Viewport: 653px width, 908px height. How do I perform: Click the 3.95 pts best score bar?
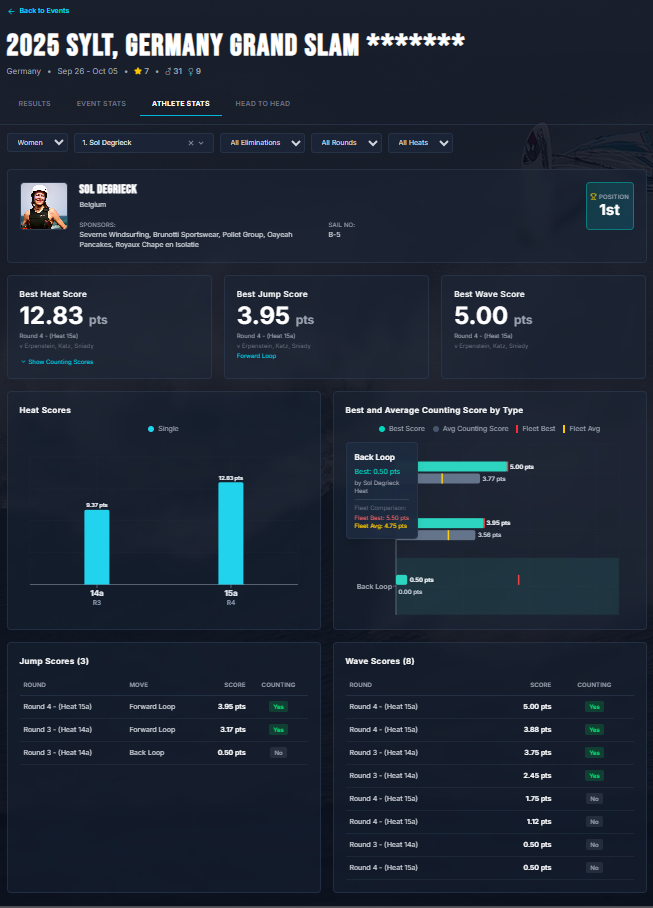pyautogui.click(x=451, y=523)
